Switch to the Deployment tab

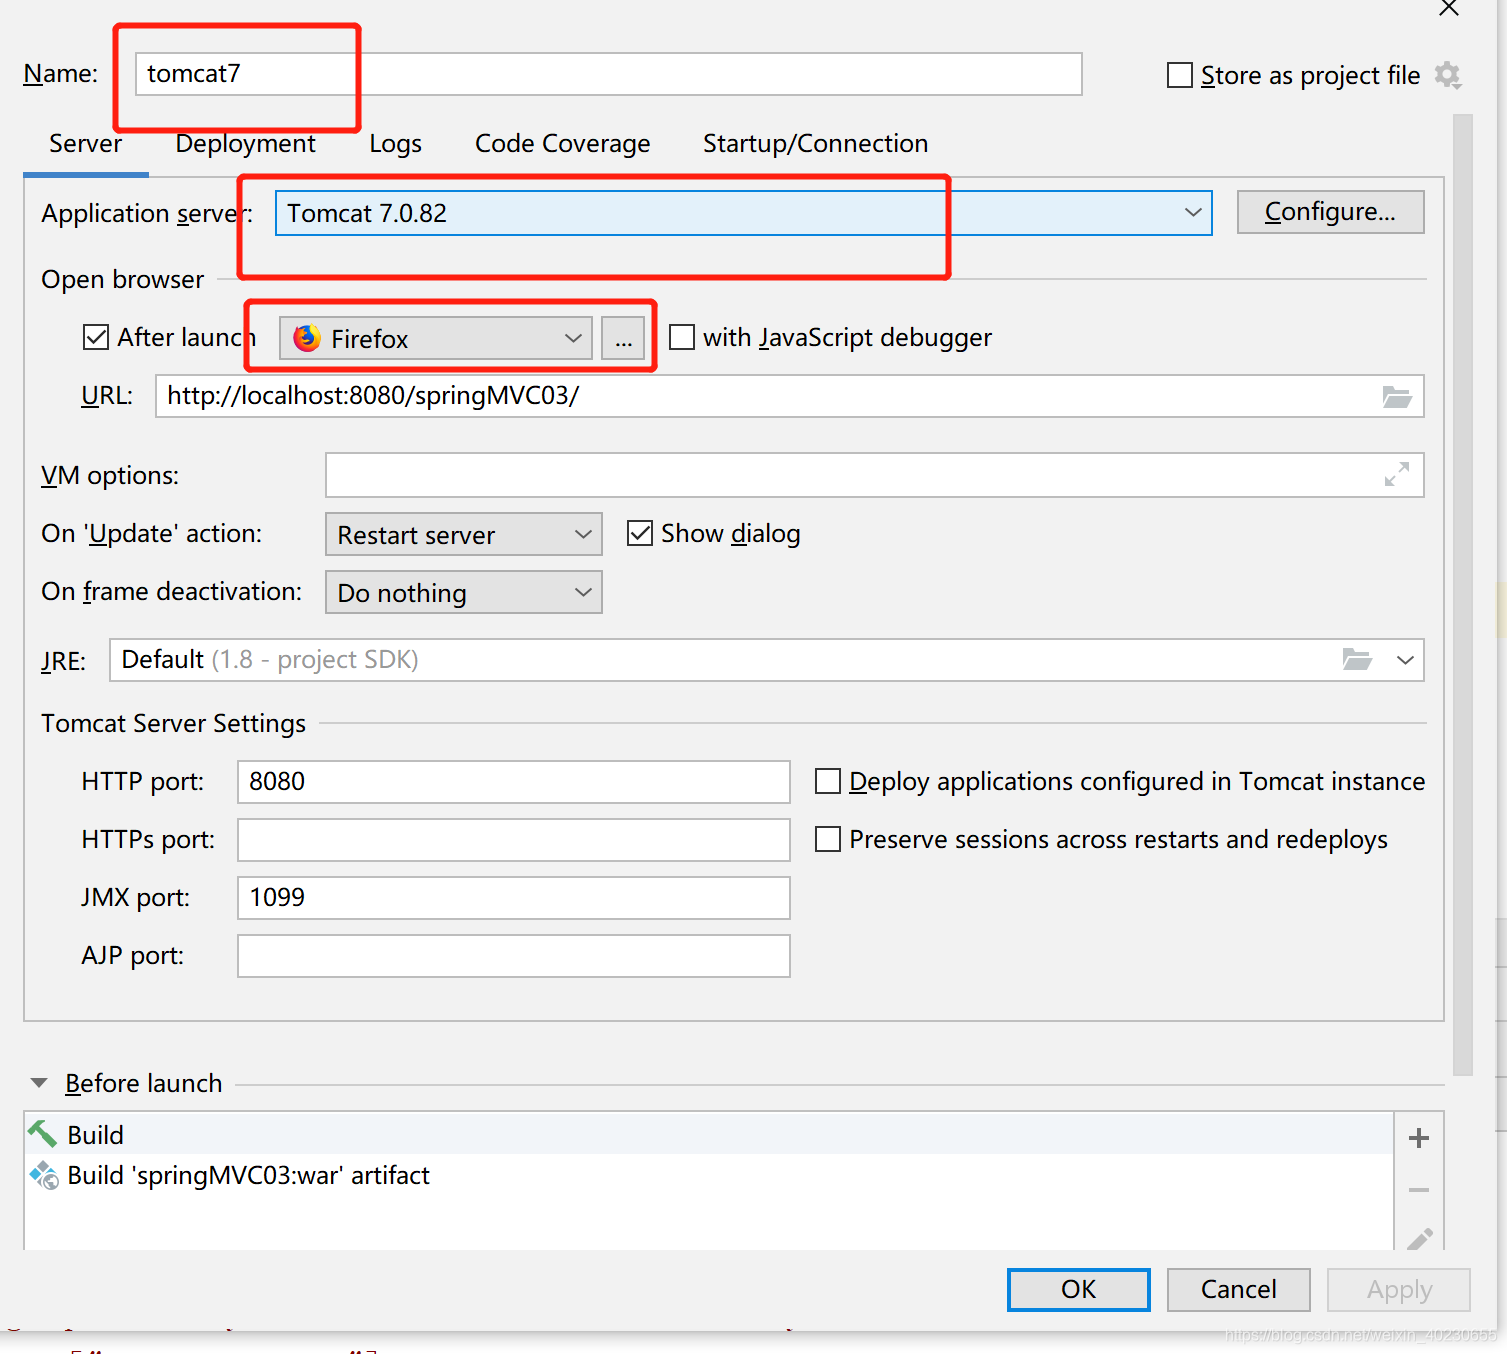[245, 143]
